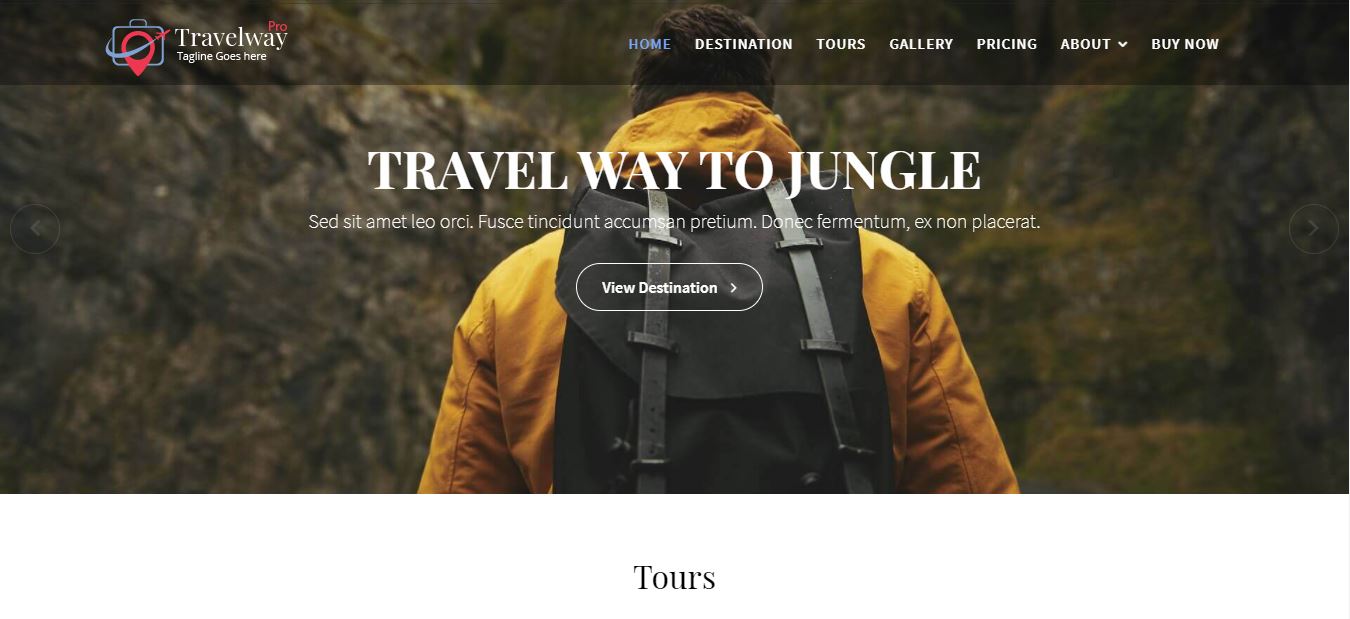The width and height of the screenshot is (1350, 619).
Task: Expand the About menu chevron
Action: (1123, 44)
